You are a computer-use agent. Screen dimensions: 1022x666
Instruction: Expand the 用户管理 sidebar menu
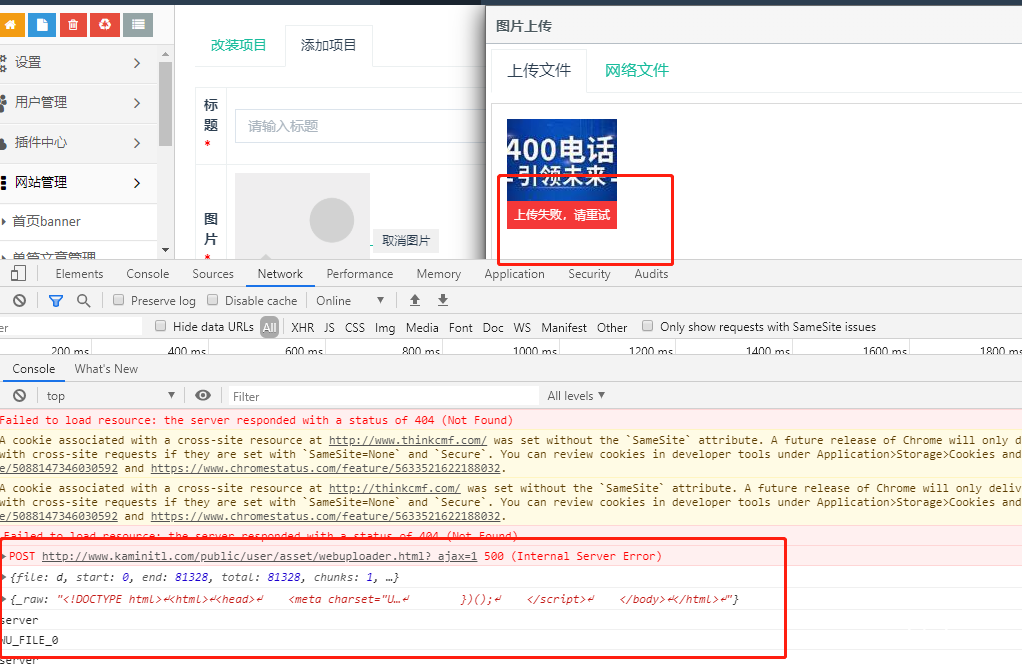point(78,102)
